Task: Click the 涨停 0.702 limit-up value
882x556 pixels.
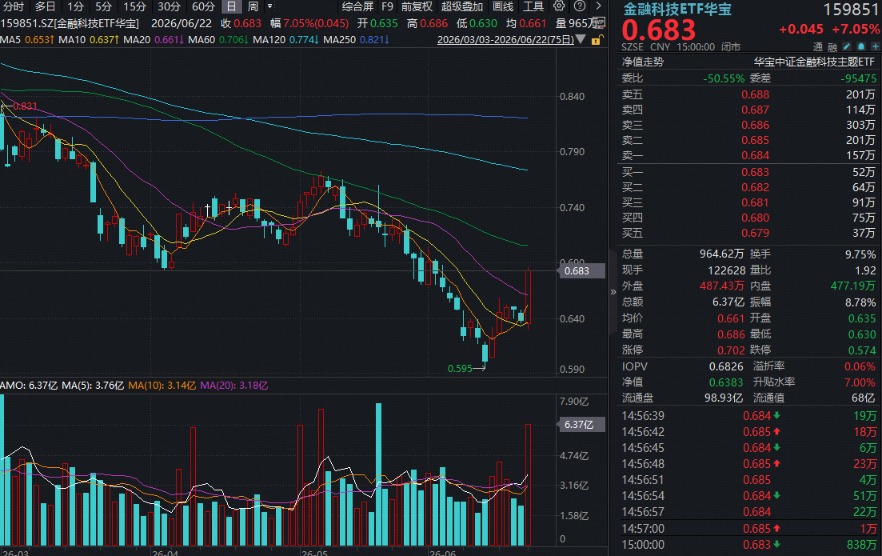Action: coord(730,350)
